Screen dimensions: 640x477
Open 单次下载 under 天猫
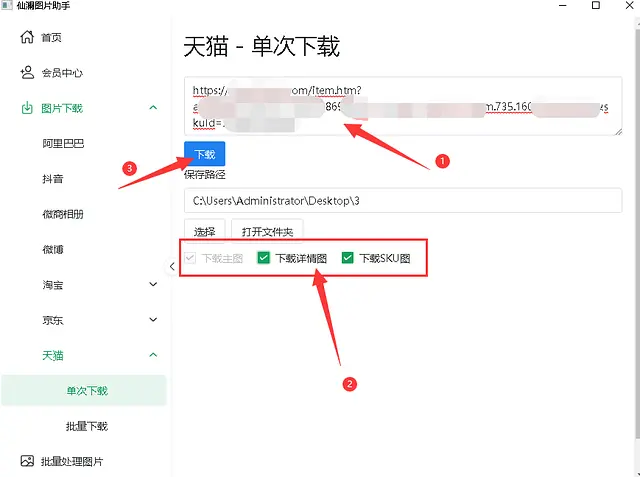point(84,390)
